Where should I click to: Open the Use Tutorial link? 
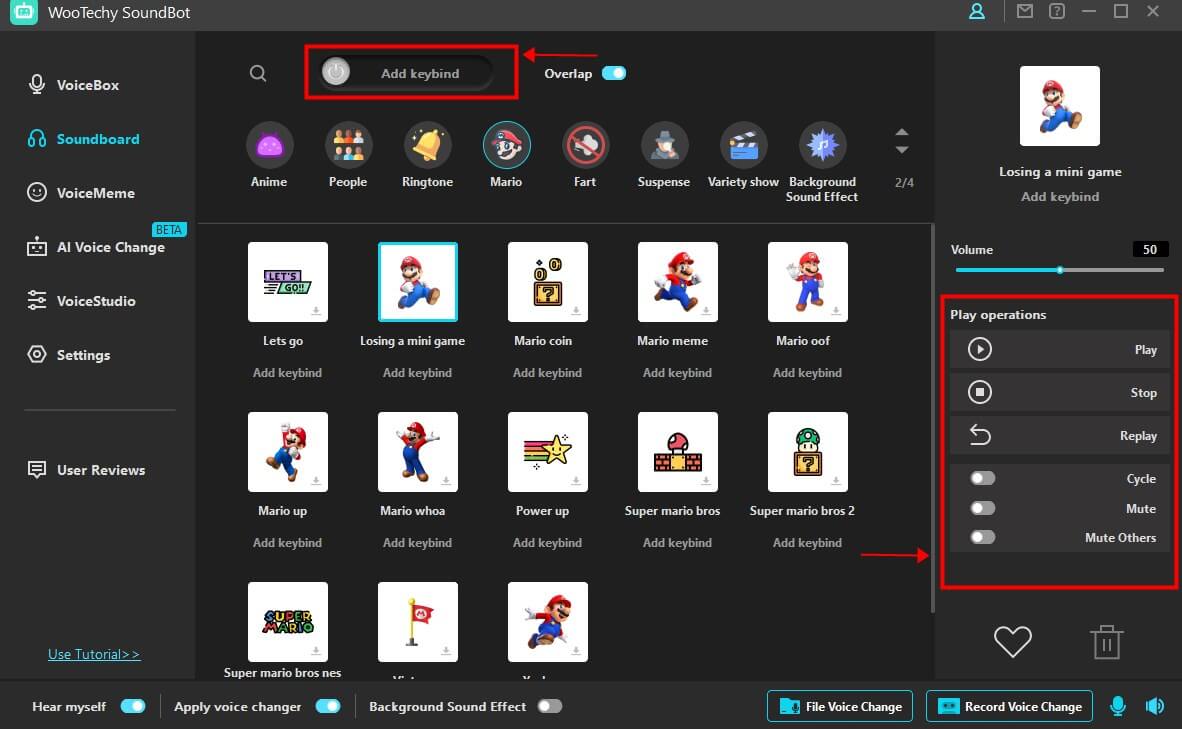click(94, 654)
